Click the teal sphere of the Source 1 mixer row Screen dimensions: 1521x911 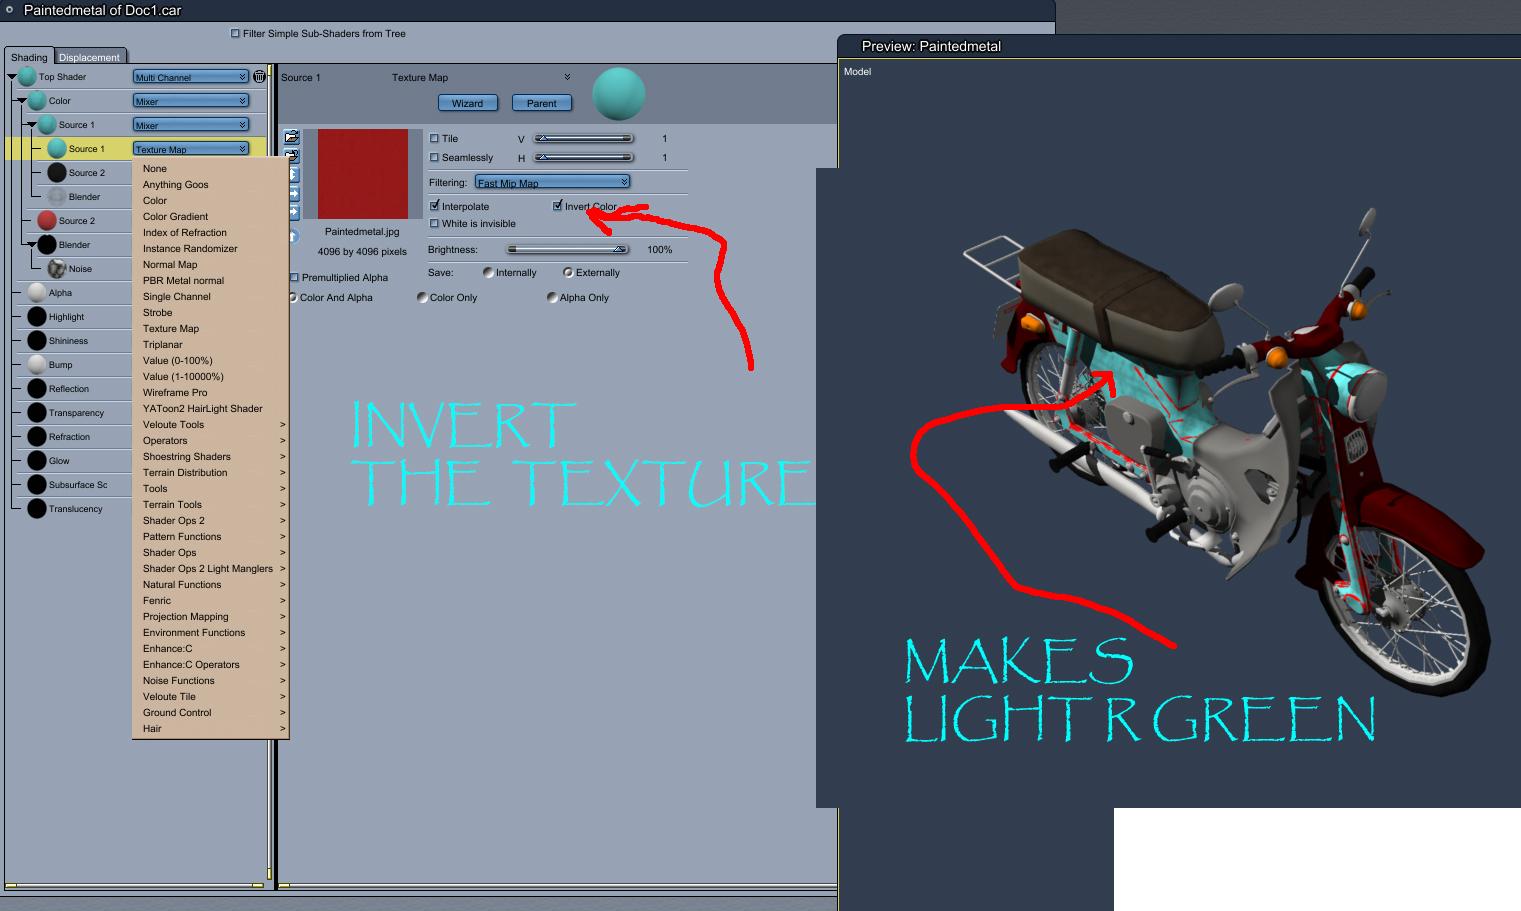click(x=47, y=125)
